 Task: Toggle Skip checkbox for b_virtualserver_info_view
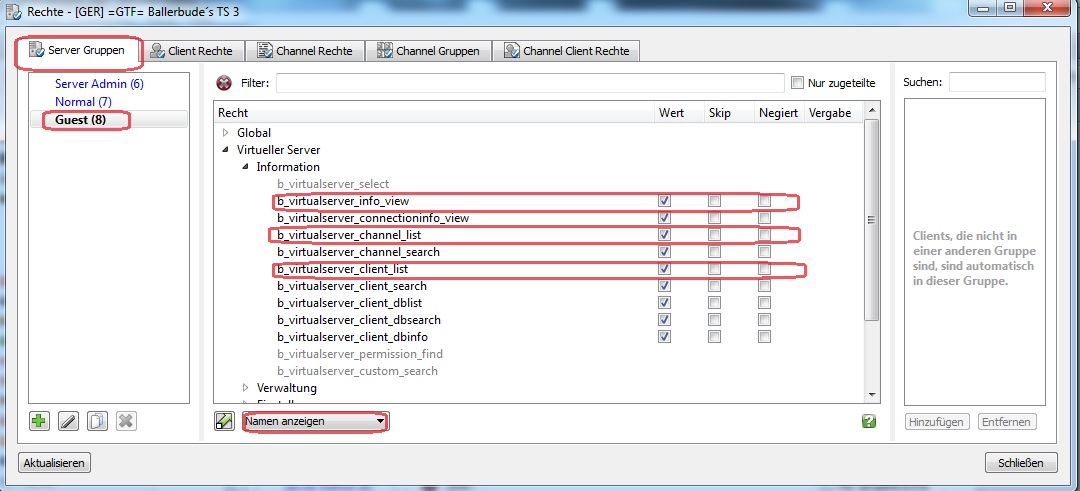[x=715, y=201]
